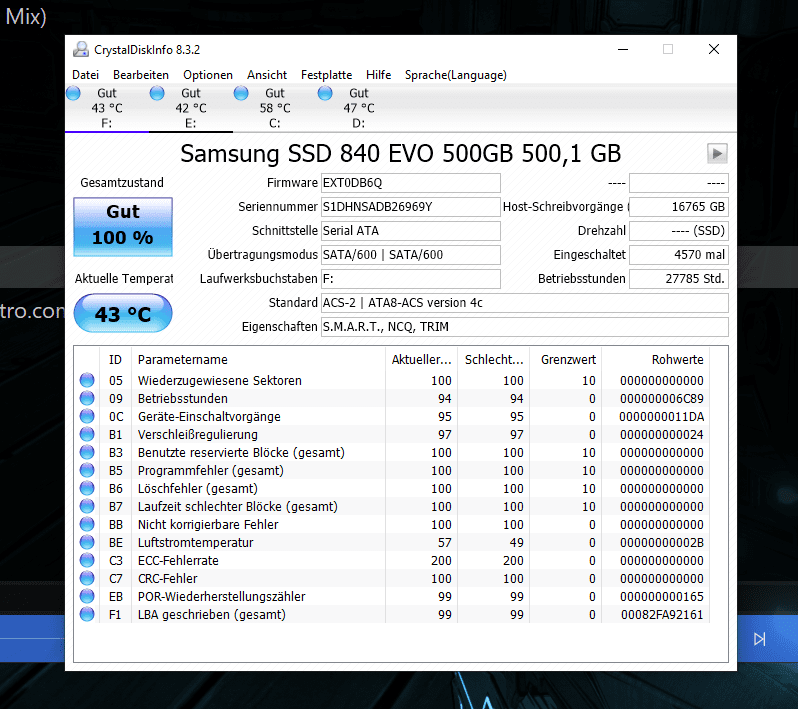Click the Aktueller column header
Screen dimensions: 798x709
coord(421,359)
